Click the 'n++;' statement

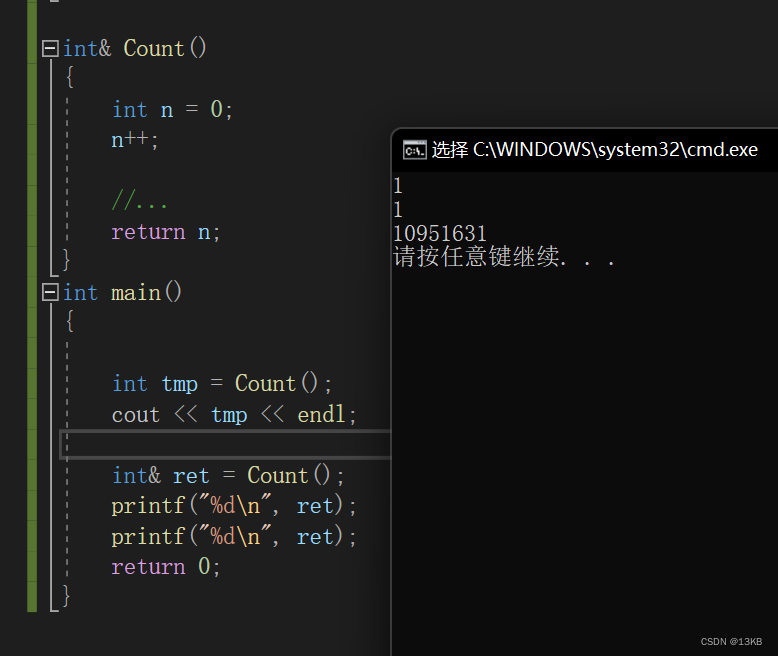[134, 140]
